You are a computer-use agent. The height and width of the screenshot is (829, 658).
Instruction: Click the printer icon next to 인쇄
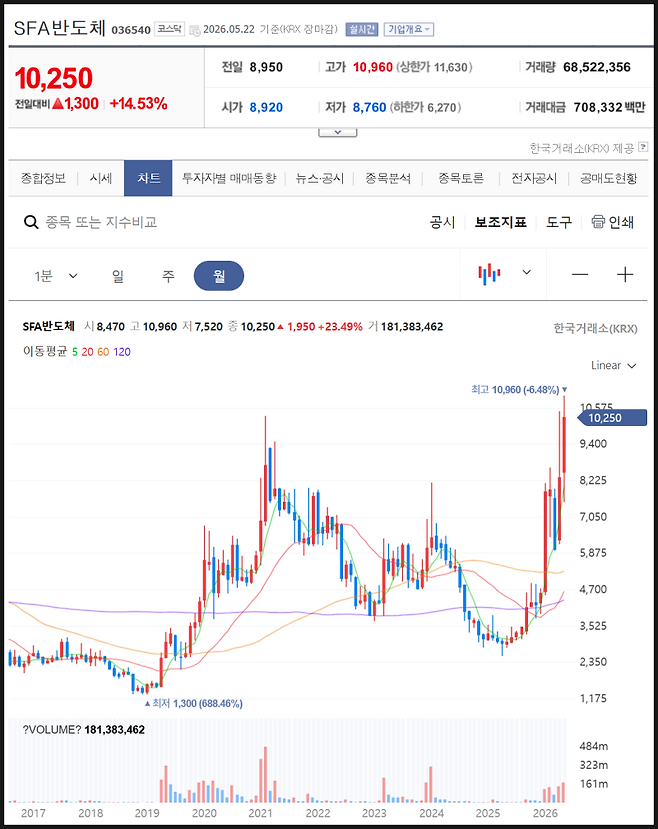(598, 222)
